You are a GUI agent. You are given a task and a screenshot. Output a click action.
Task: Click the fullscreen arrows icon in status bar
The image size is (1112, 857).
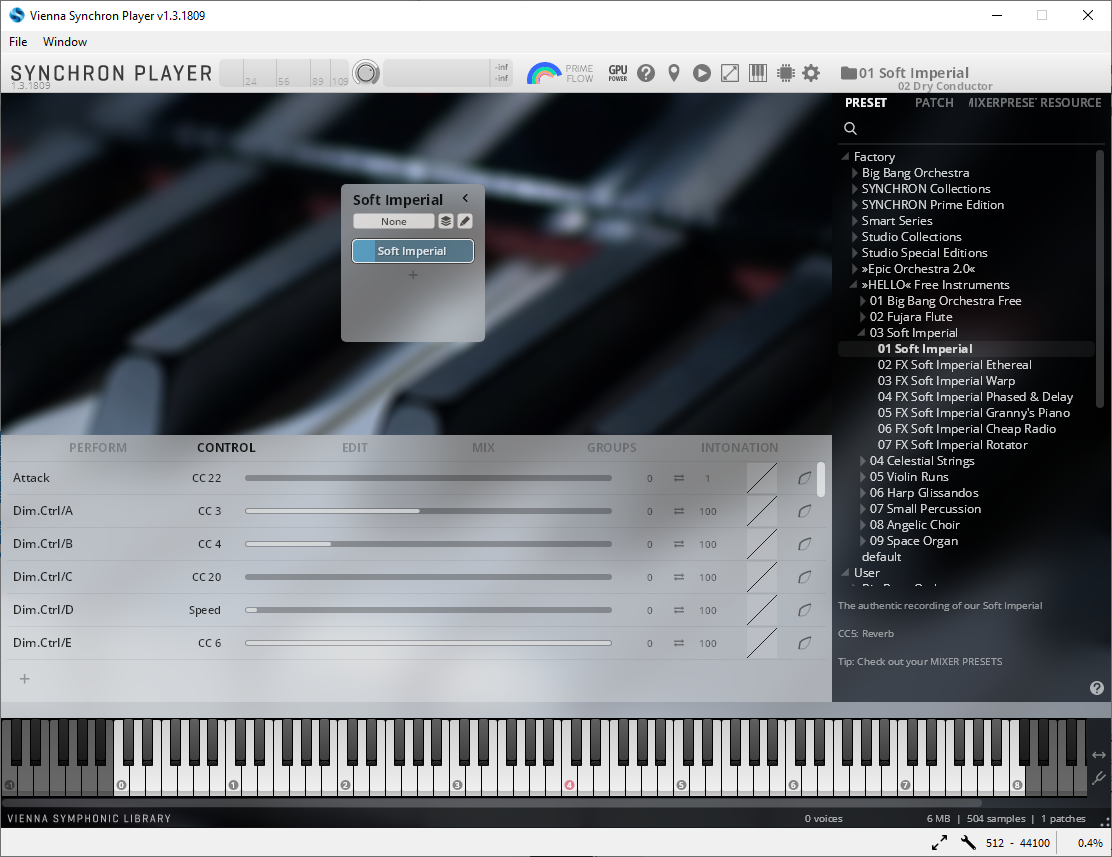(939, 843)
